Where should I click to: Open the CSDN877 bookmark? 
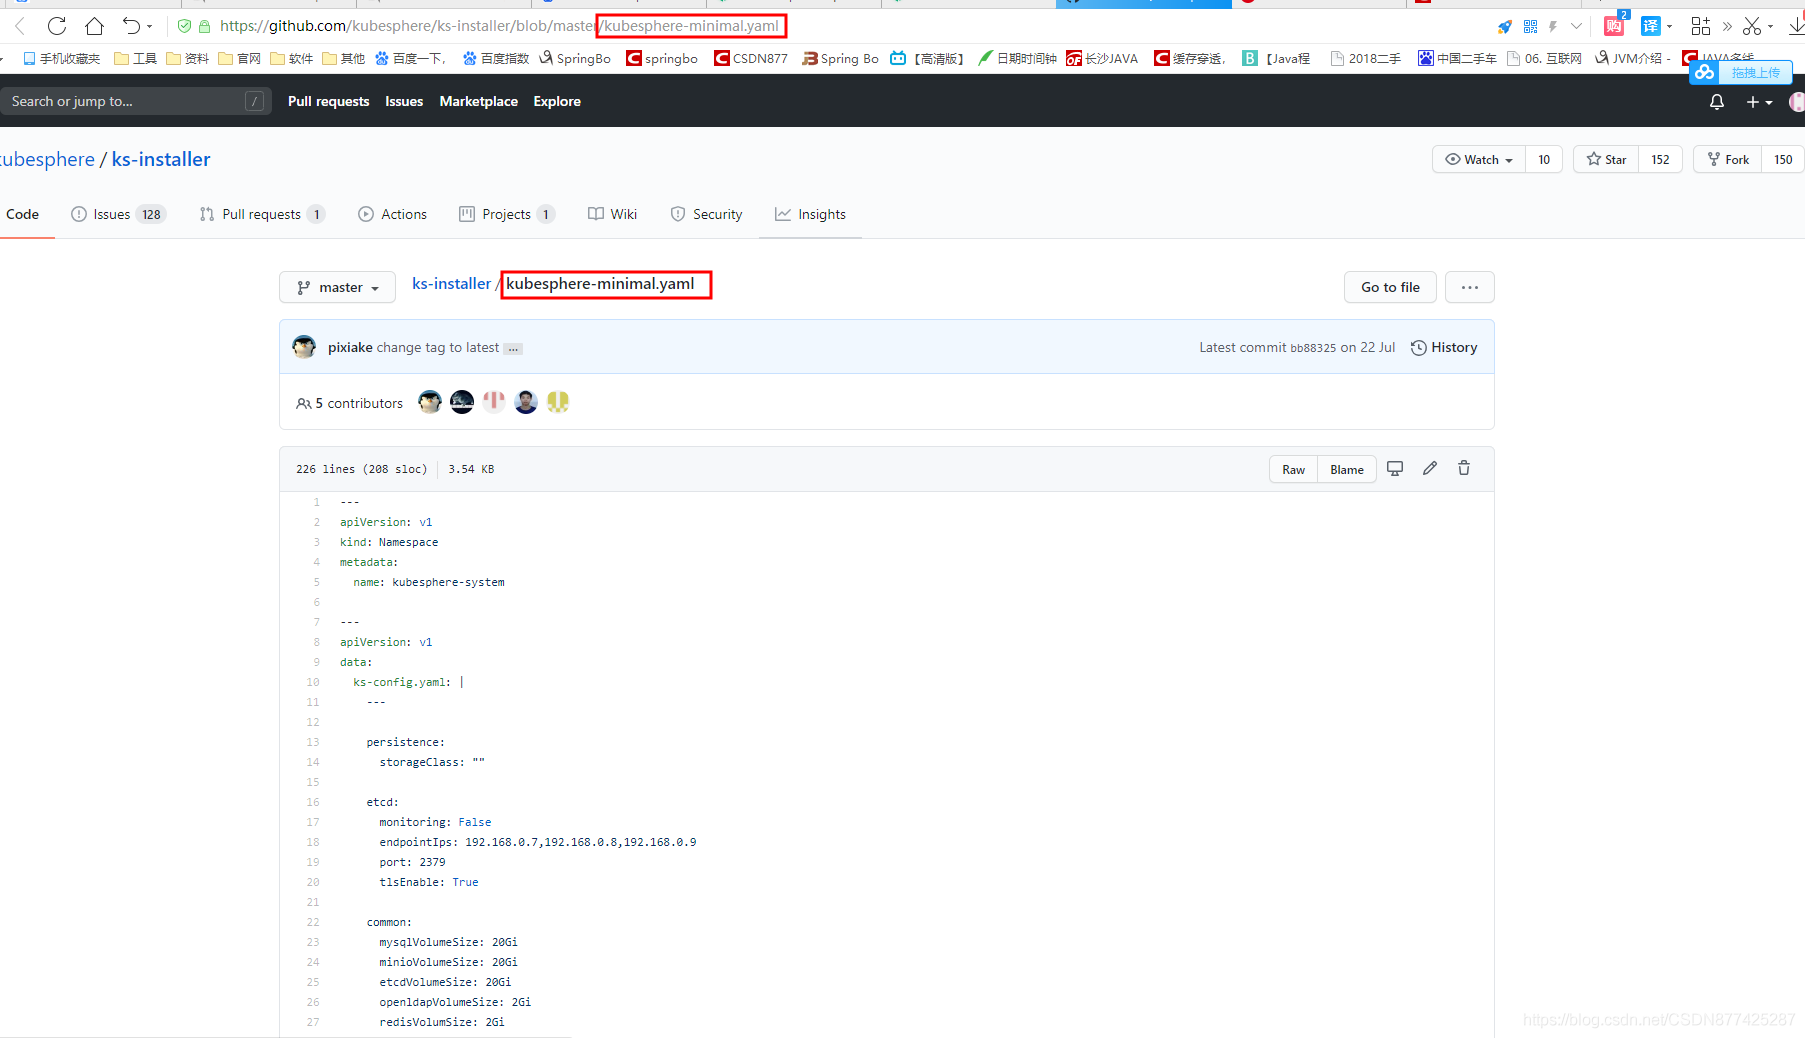click(x=751, y=58)
